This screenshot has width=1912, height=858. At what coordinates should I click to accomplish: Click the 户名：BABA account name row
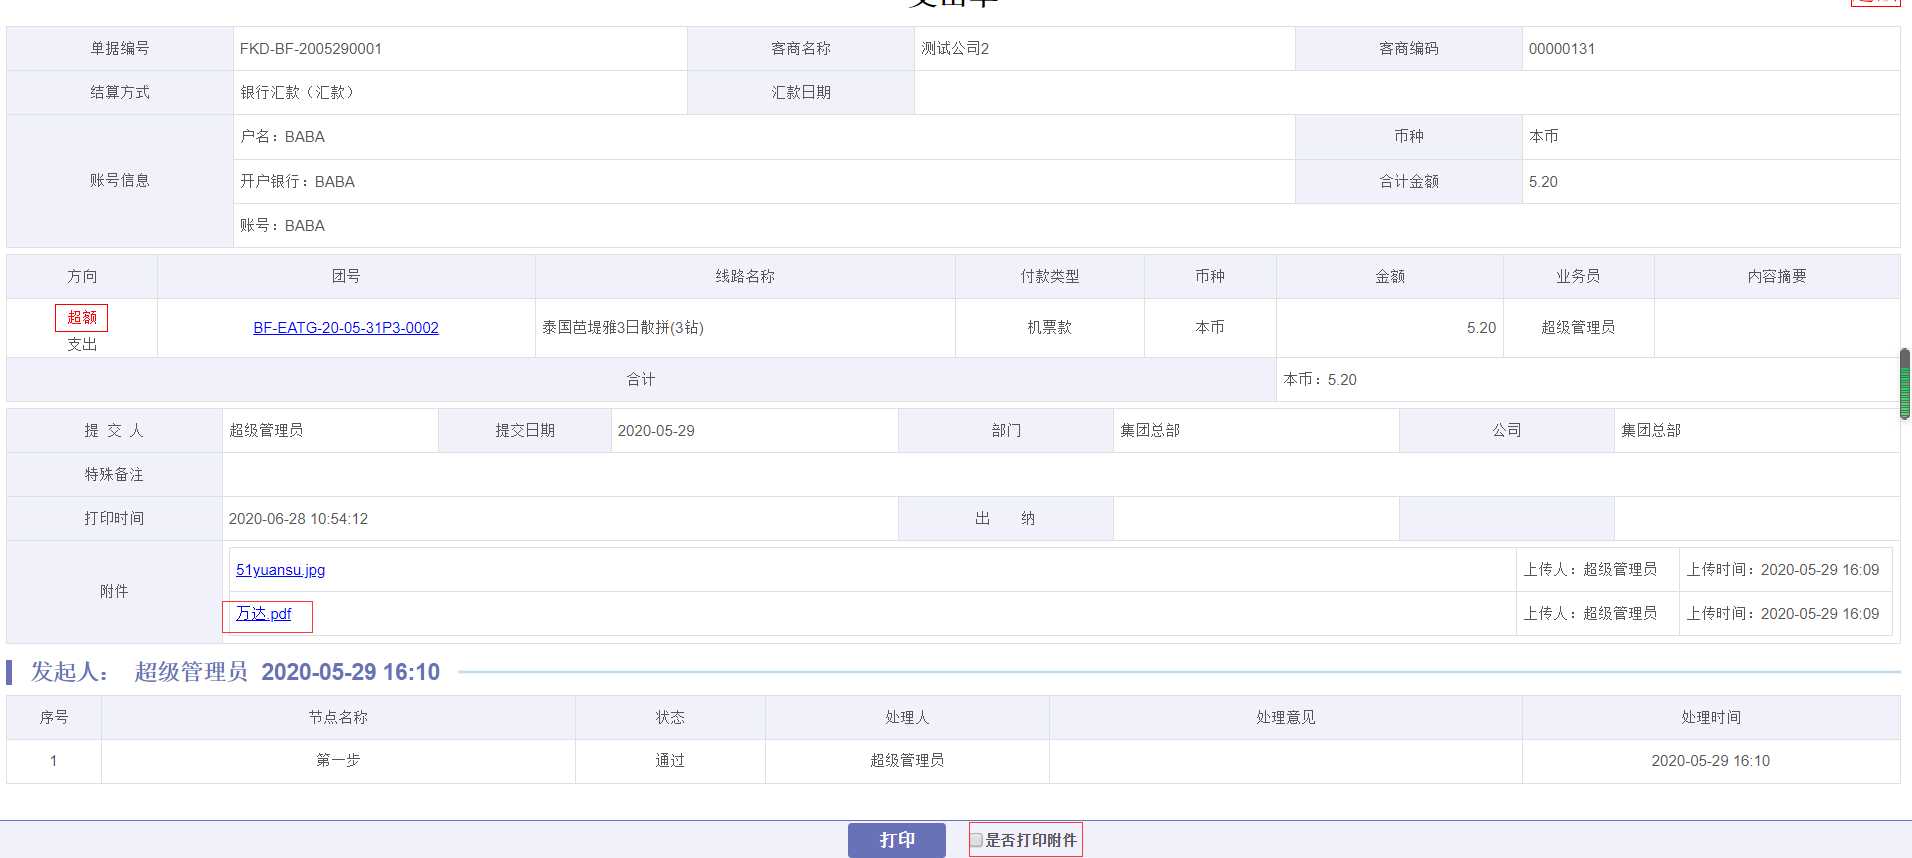click(x=764, y=137)
